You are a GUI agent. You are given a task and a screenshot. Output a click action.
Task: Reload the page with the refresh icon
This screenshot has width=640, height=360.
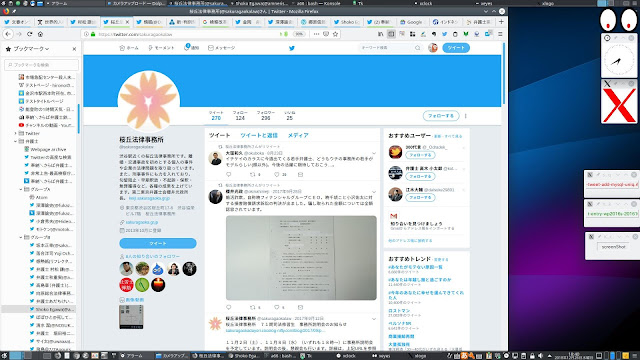(x=29, y=34)
